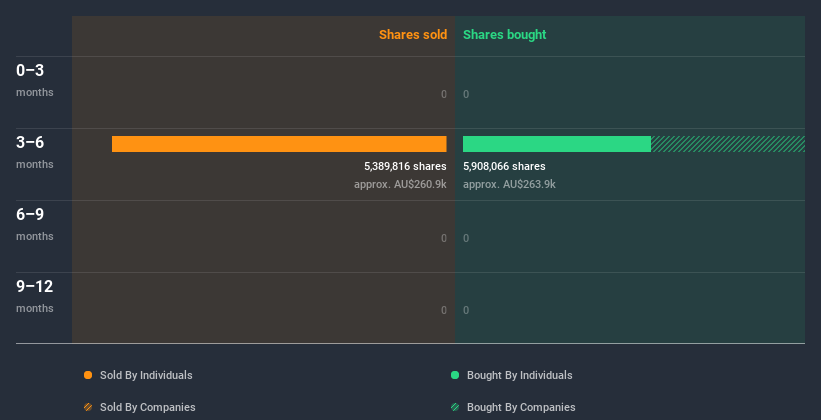Select the Bought By Companies legend label

(x=521, y=407)
